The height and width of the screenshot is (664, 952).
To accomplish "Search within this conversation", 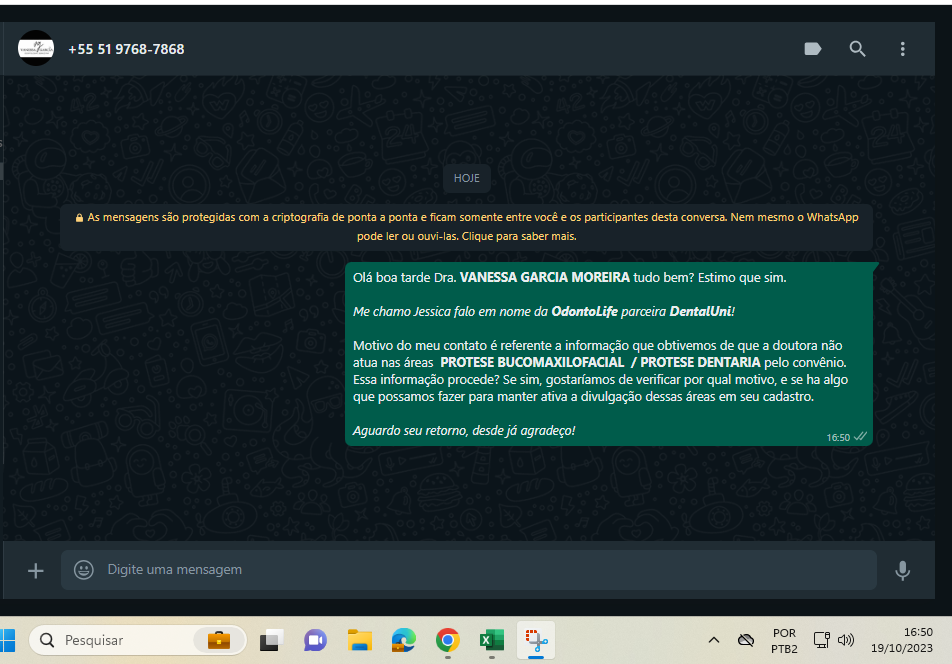I will click(857, 49).
